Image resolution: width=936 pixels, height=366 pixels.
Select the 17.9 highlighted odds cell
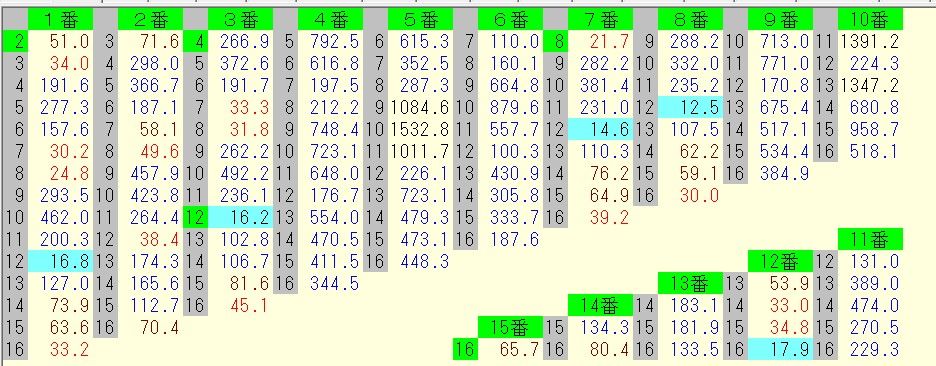(x=780, y=349)
